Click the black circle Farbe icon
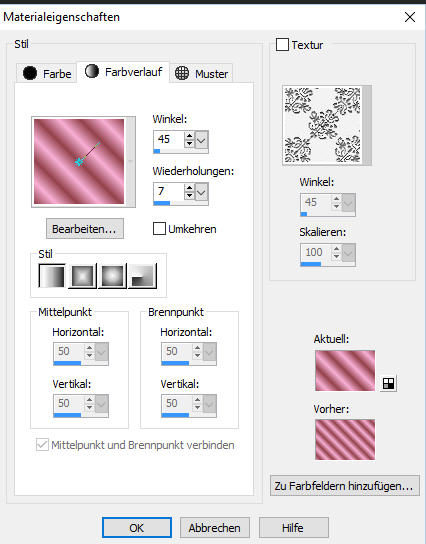426x544 pixels. (30, 73)
